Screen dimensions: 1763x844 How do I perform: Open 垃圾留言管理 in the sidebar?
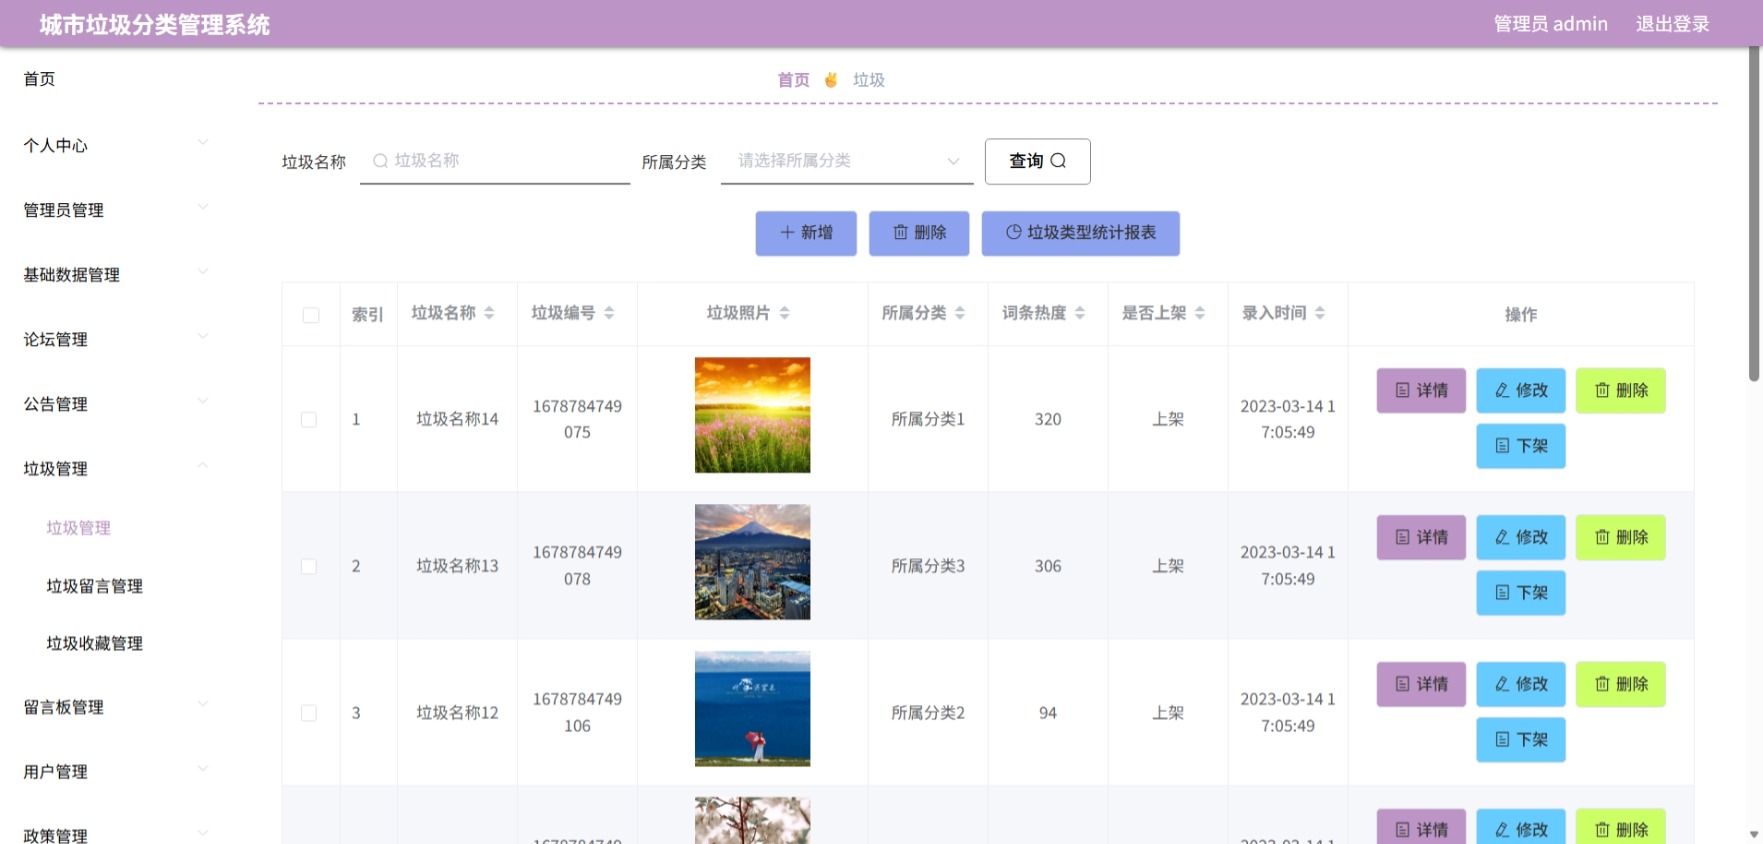(95, 586)
